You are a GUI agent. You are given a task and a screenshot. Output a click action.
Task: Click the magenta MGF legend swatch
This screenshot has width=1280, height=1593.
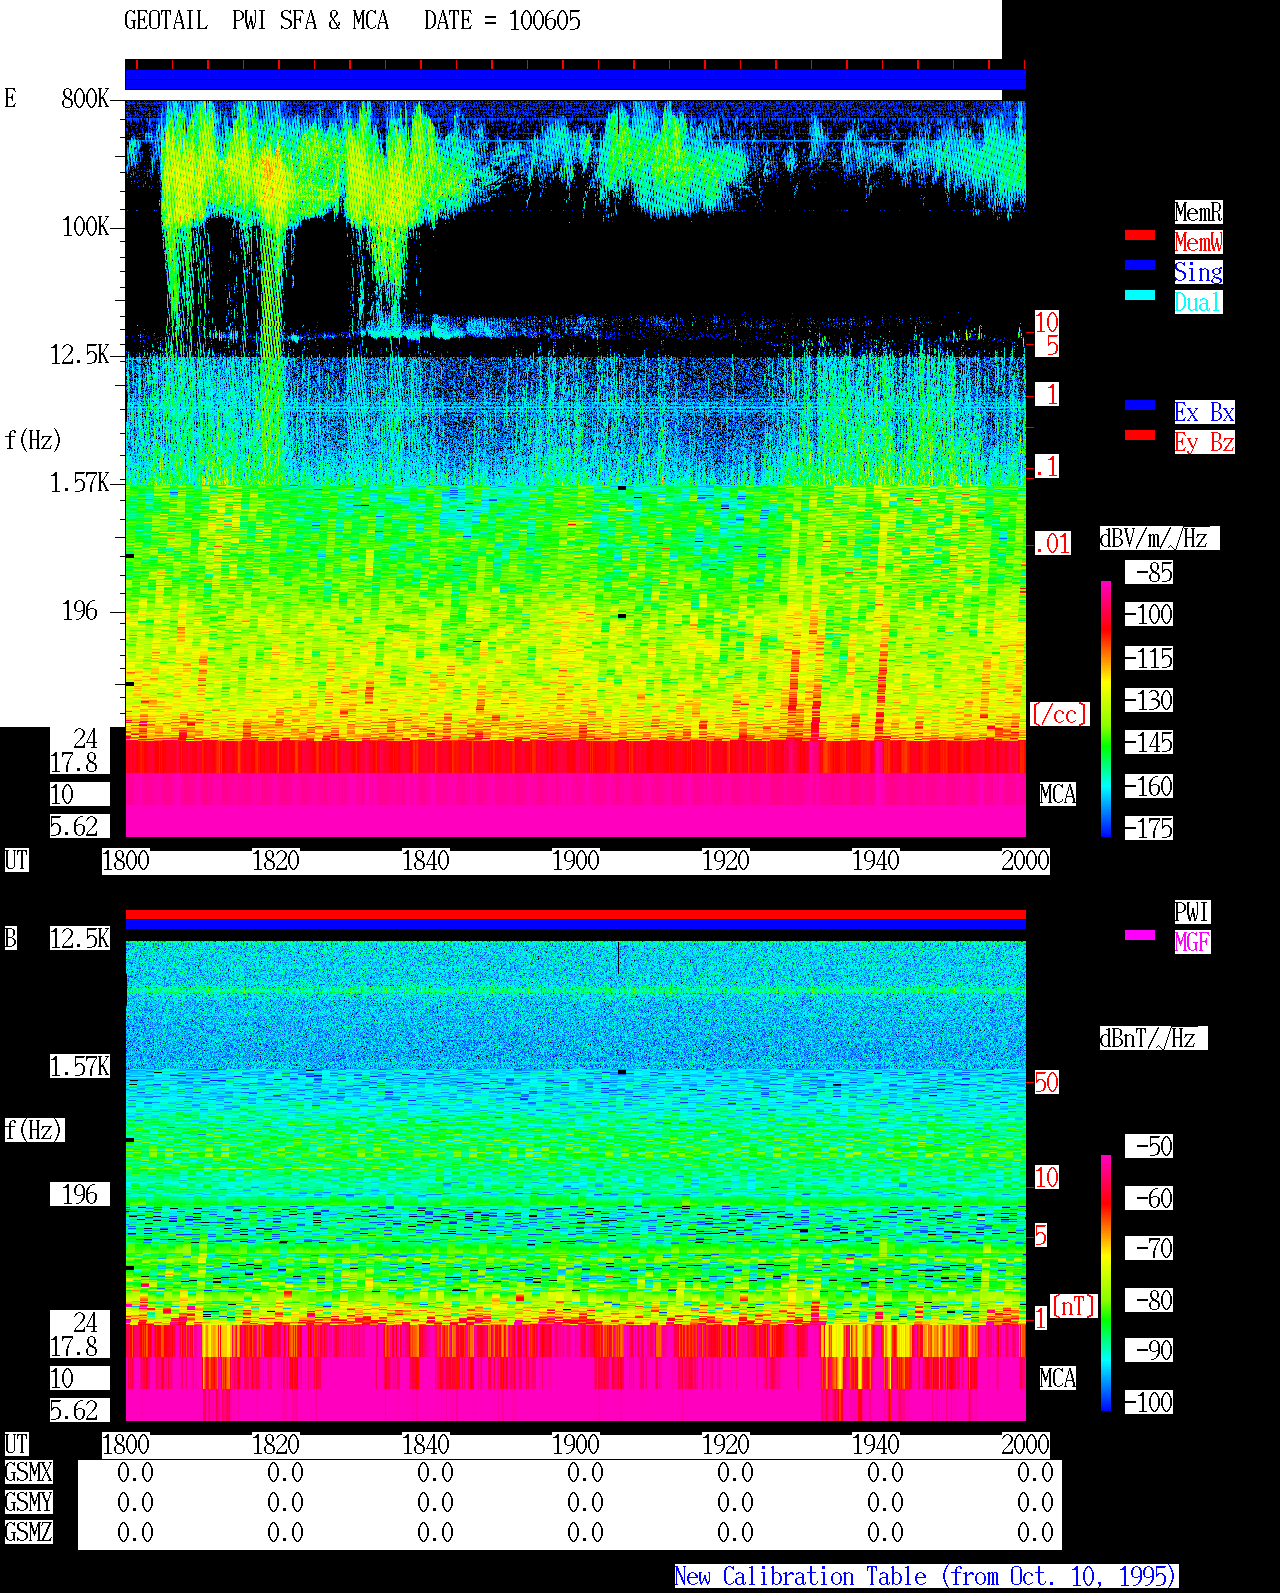(x=1140, y=936)
